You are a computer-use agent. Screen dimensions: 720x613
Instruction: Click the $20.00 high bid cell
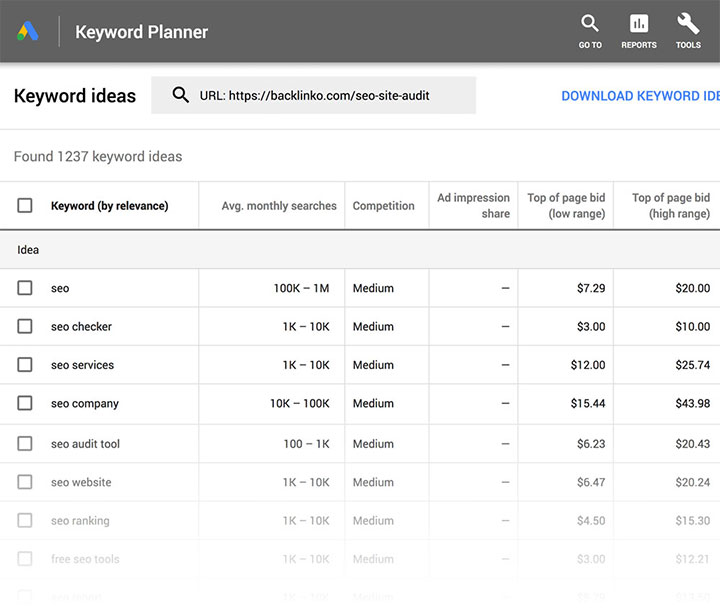692,288
